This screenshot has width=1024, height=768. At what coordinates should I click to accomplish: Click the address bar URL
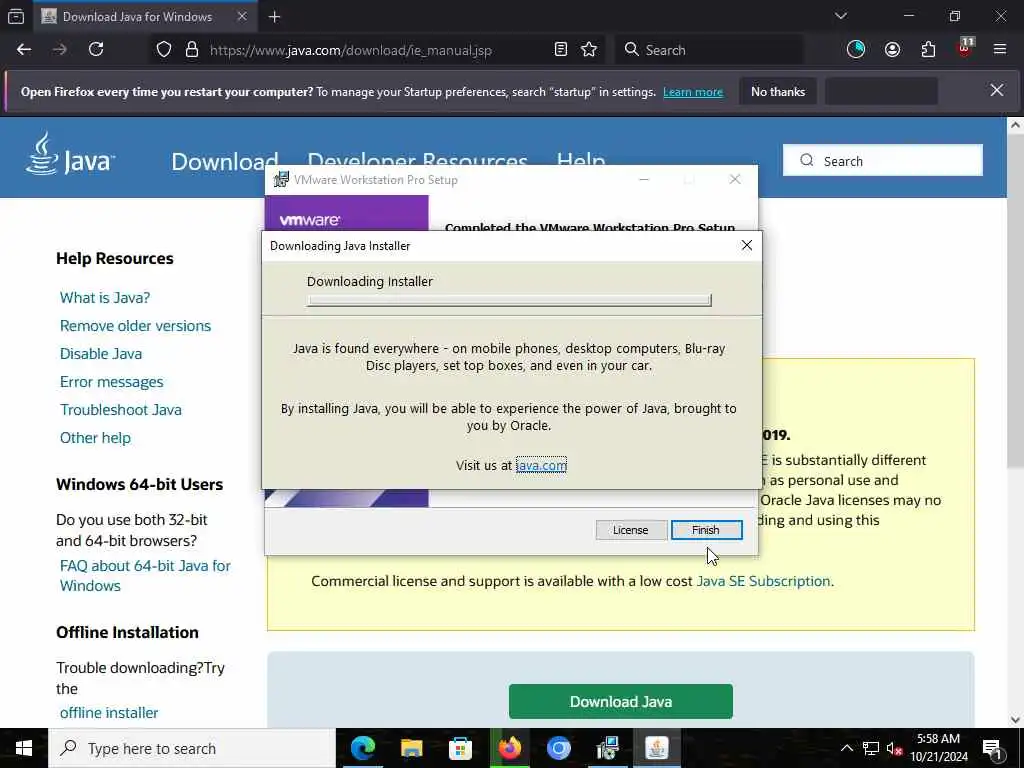(351, 50)
